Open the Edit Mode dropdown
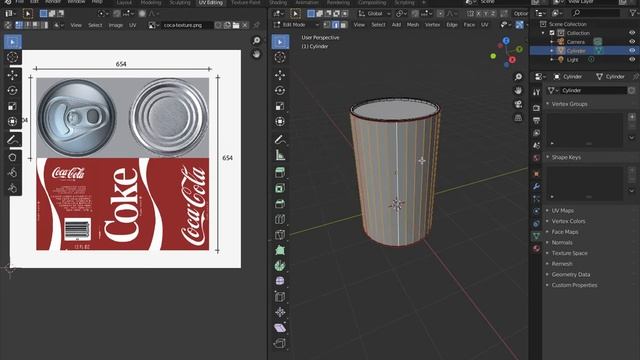The height and width of the screenshot is (360, 640). (297, 25)
